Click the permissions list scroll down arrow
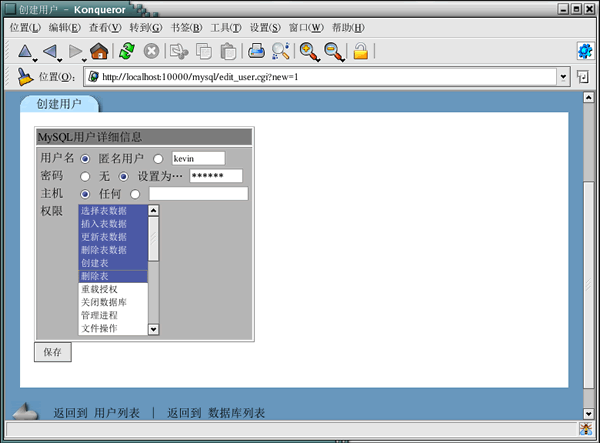 (x=153, y=329)
